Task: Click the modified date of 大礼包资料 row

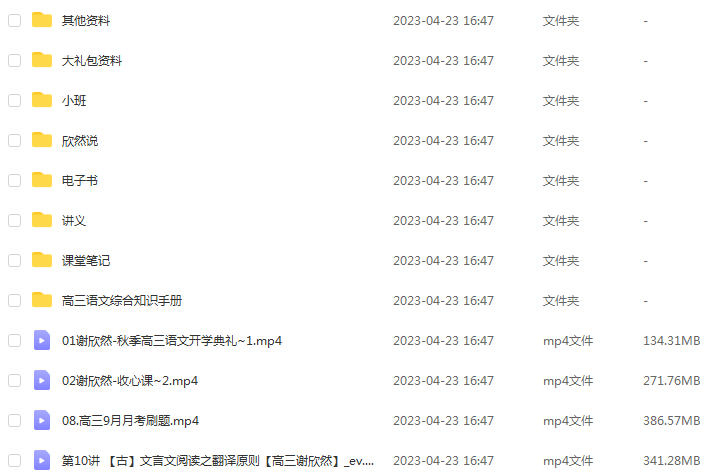Action: pos(443,60)
